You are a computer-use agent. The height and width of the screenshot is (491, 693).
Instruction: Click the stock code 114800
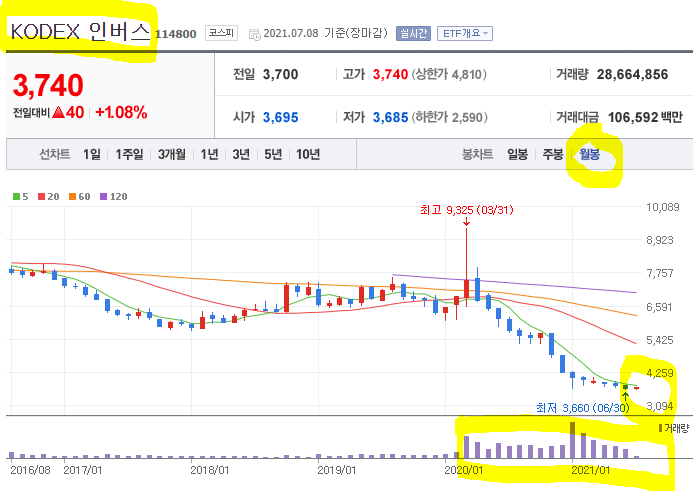175,34
